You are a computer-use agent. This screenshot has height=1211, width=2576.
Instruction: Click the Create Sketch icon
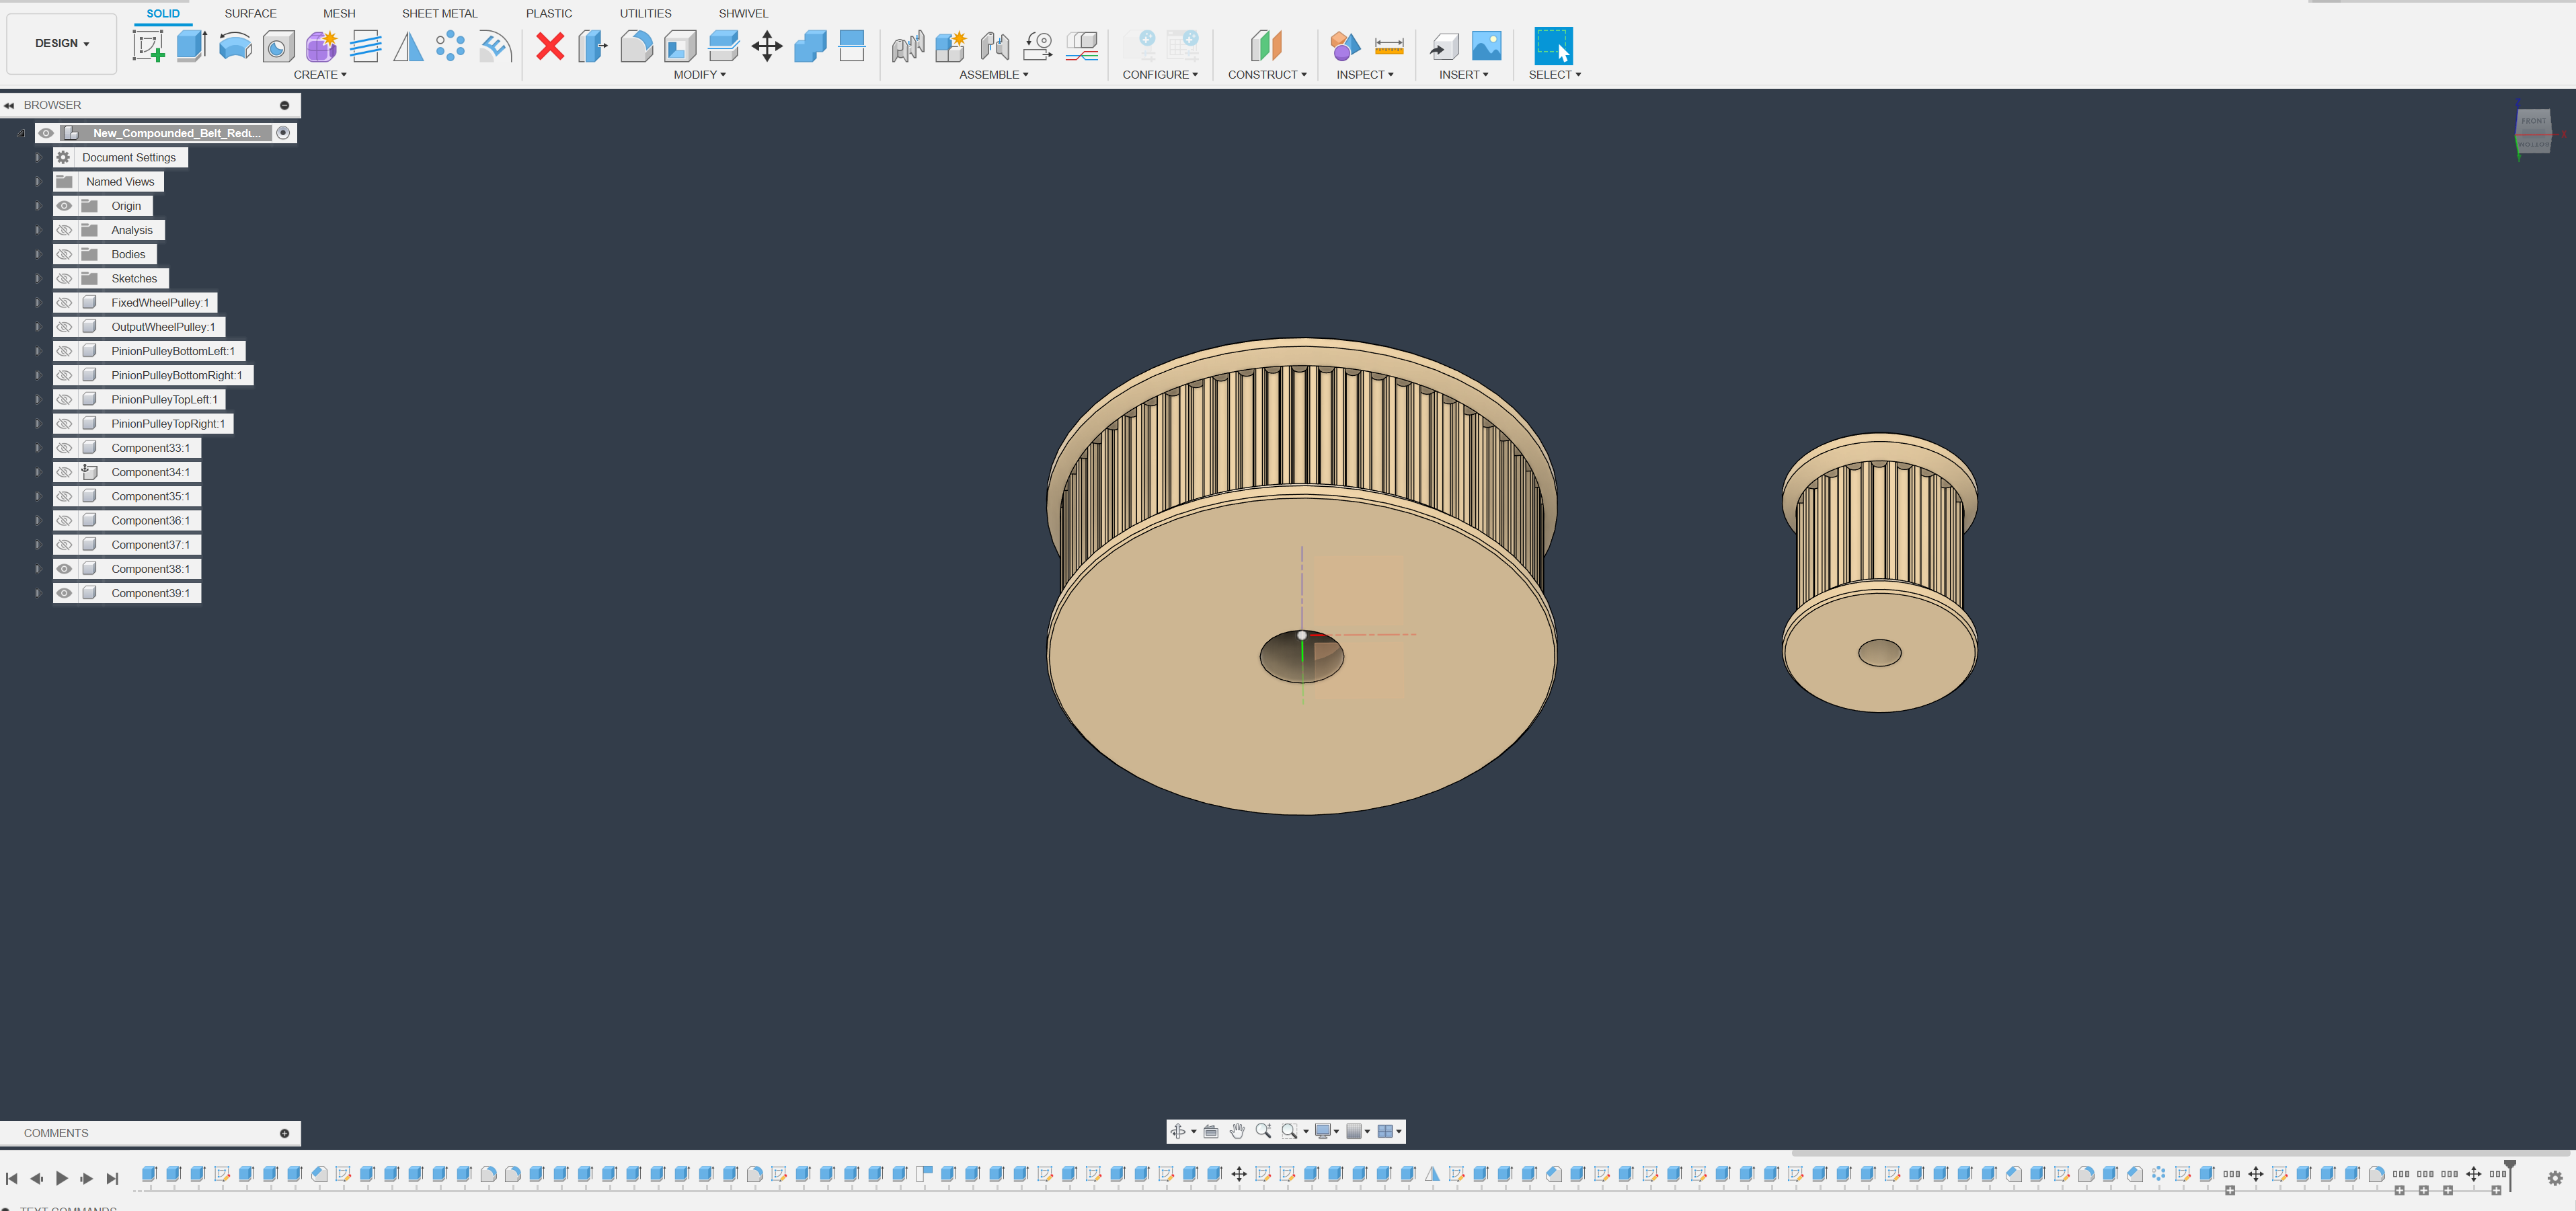(x=148, y=46)
